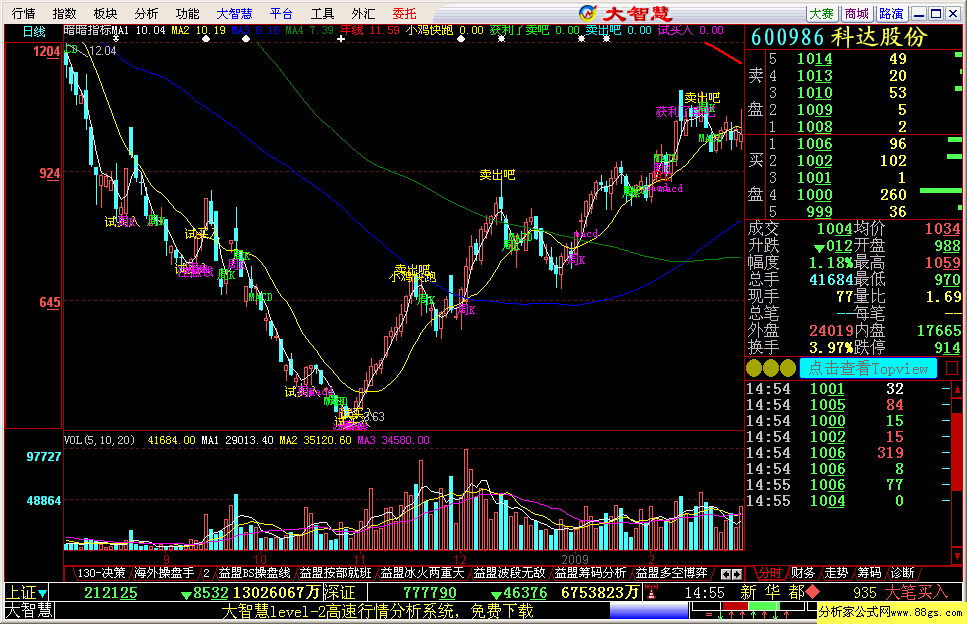Switch to the 益盟按部就班 tab
Image resolution: width=967 pixels, height=624 pixels.
click(x=335, y=573)
